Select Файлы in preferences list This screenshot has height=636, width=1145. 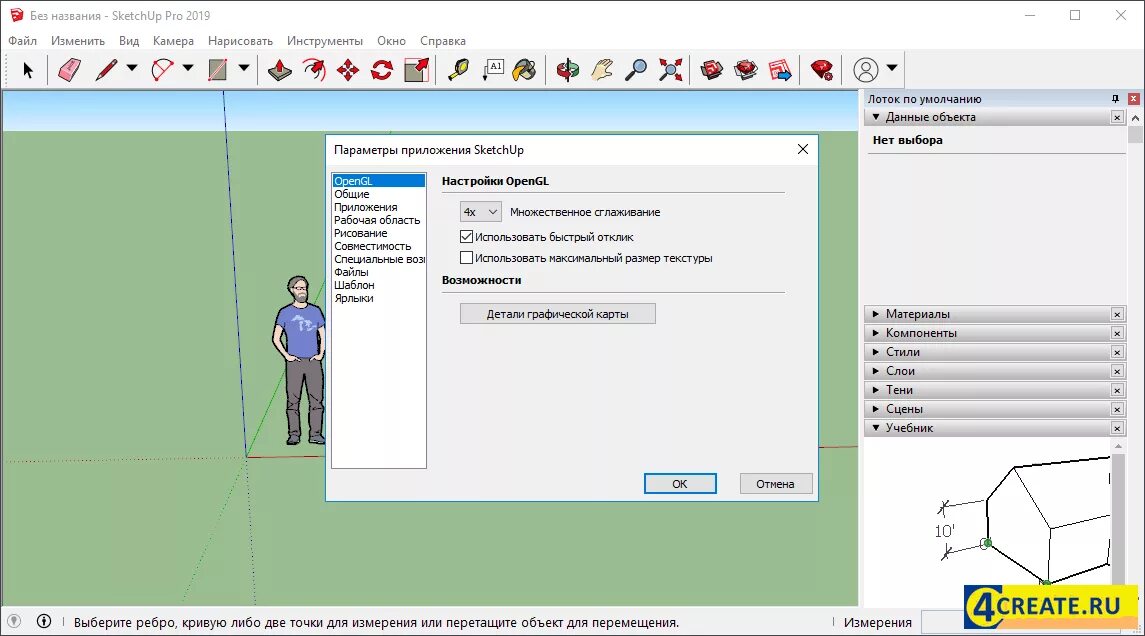point(351,272)
